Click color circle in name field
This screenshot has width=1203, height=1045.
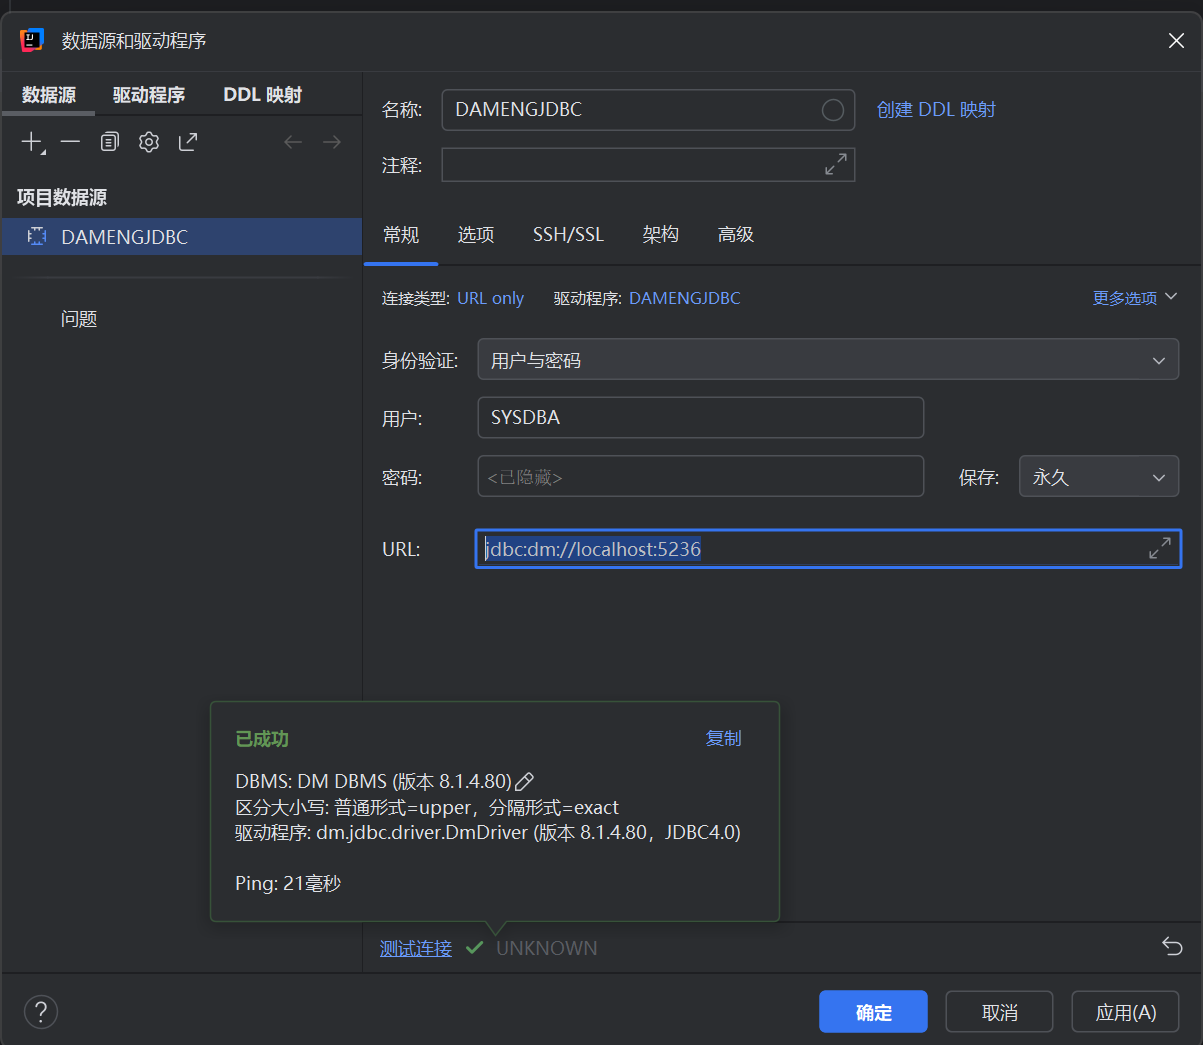[833, 110]
